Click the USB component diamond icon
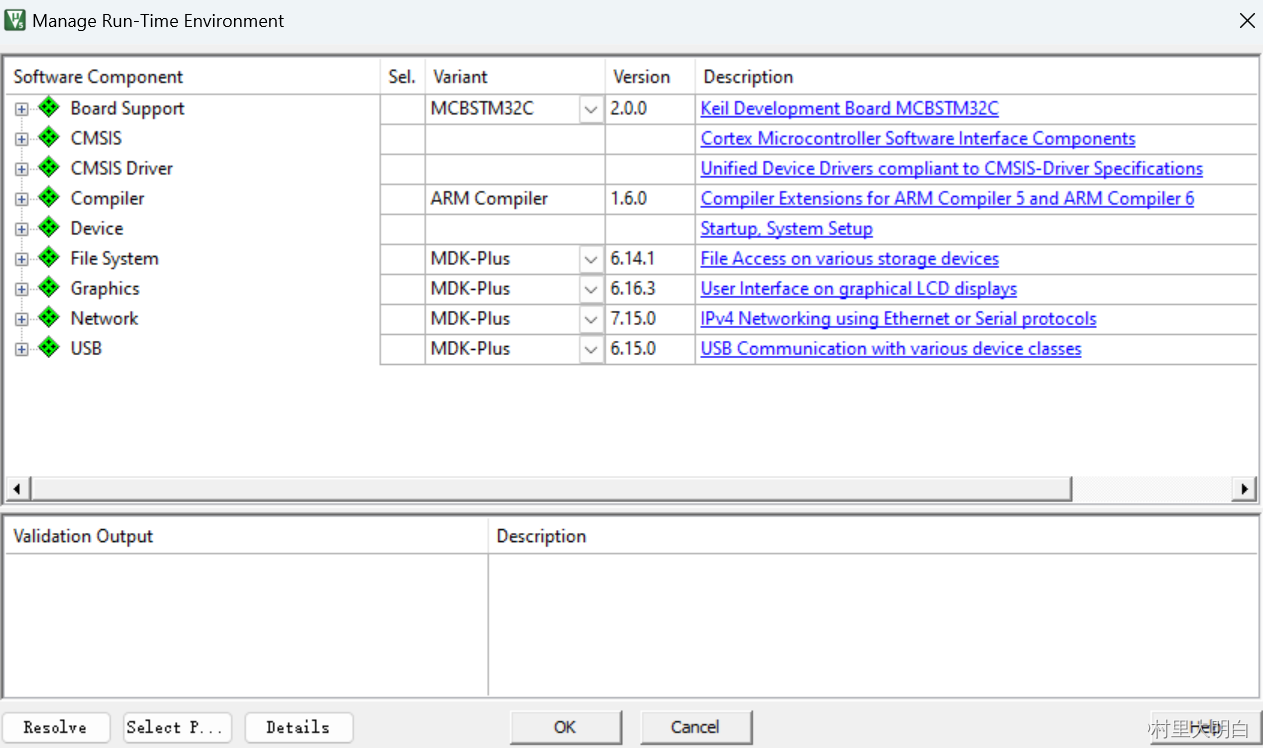1263x748 pixels. point(49,348)
